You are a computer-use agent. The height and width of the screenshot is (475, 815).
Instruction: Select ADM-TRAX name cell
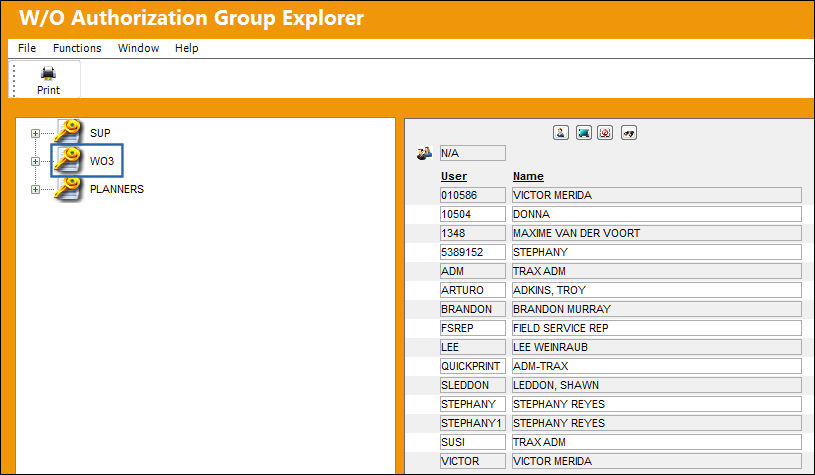pos(656,366)
